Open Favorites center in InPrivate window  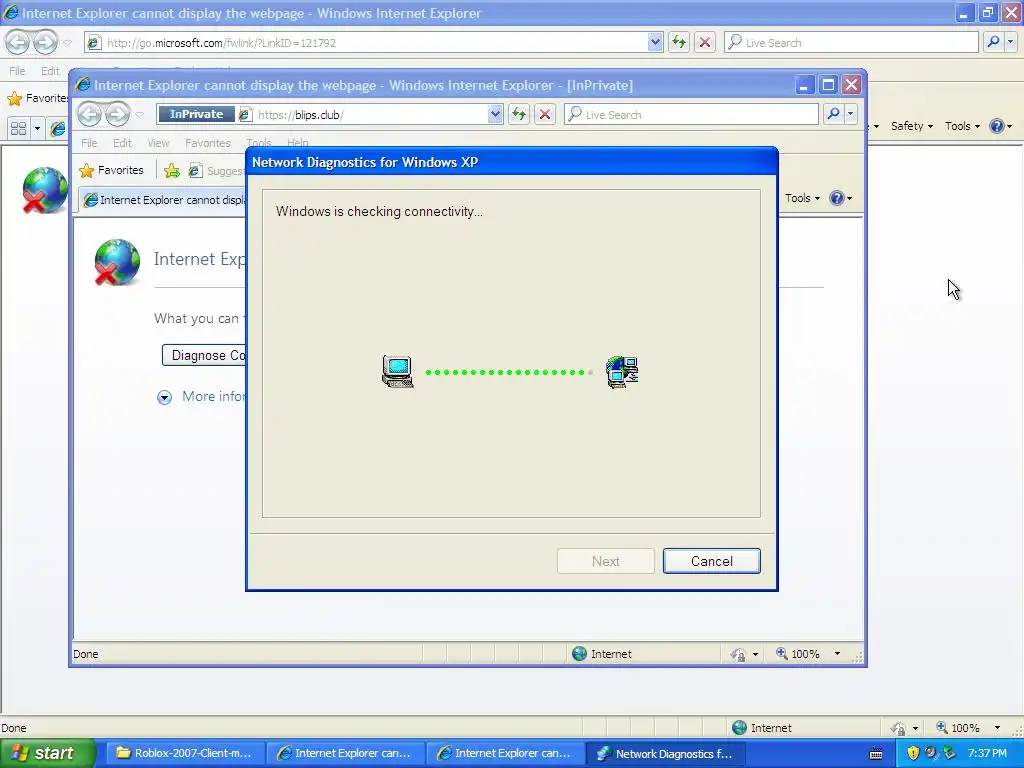(111, 170)
